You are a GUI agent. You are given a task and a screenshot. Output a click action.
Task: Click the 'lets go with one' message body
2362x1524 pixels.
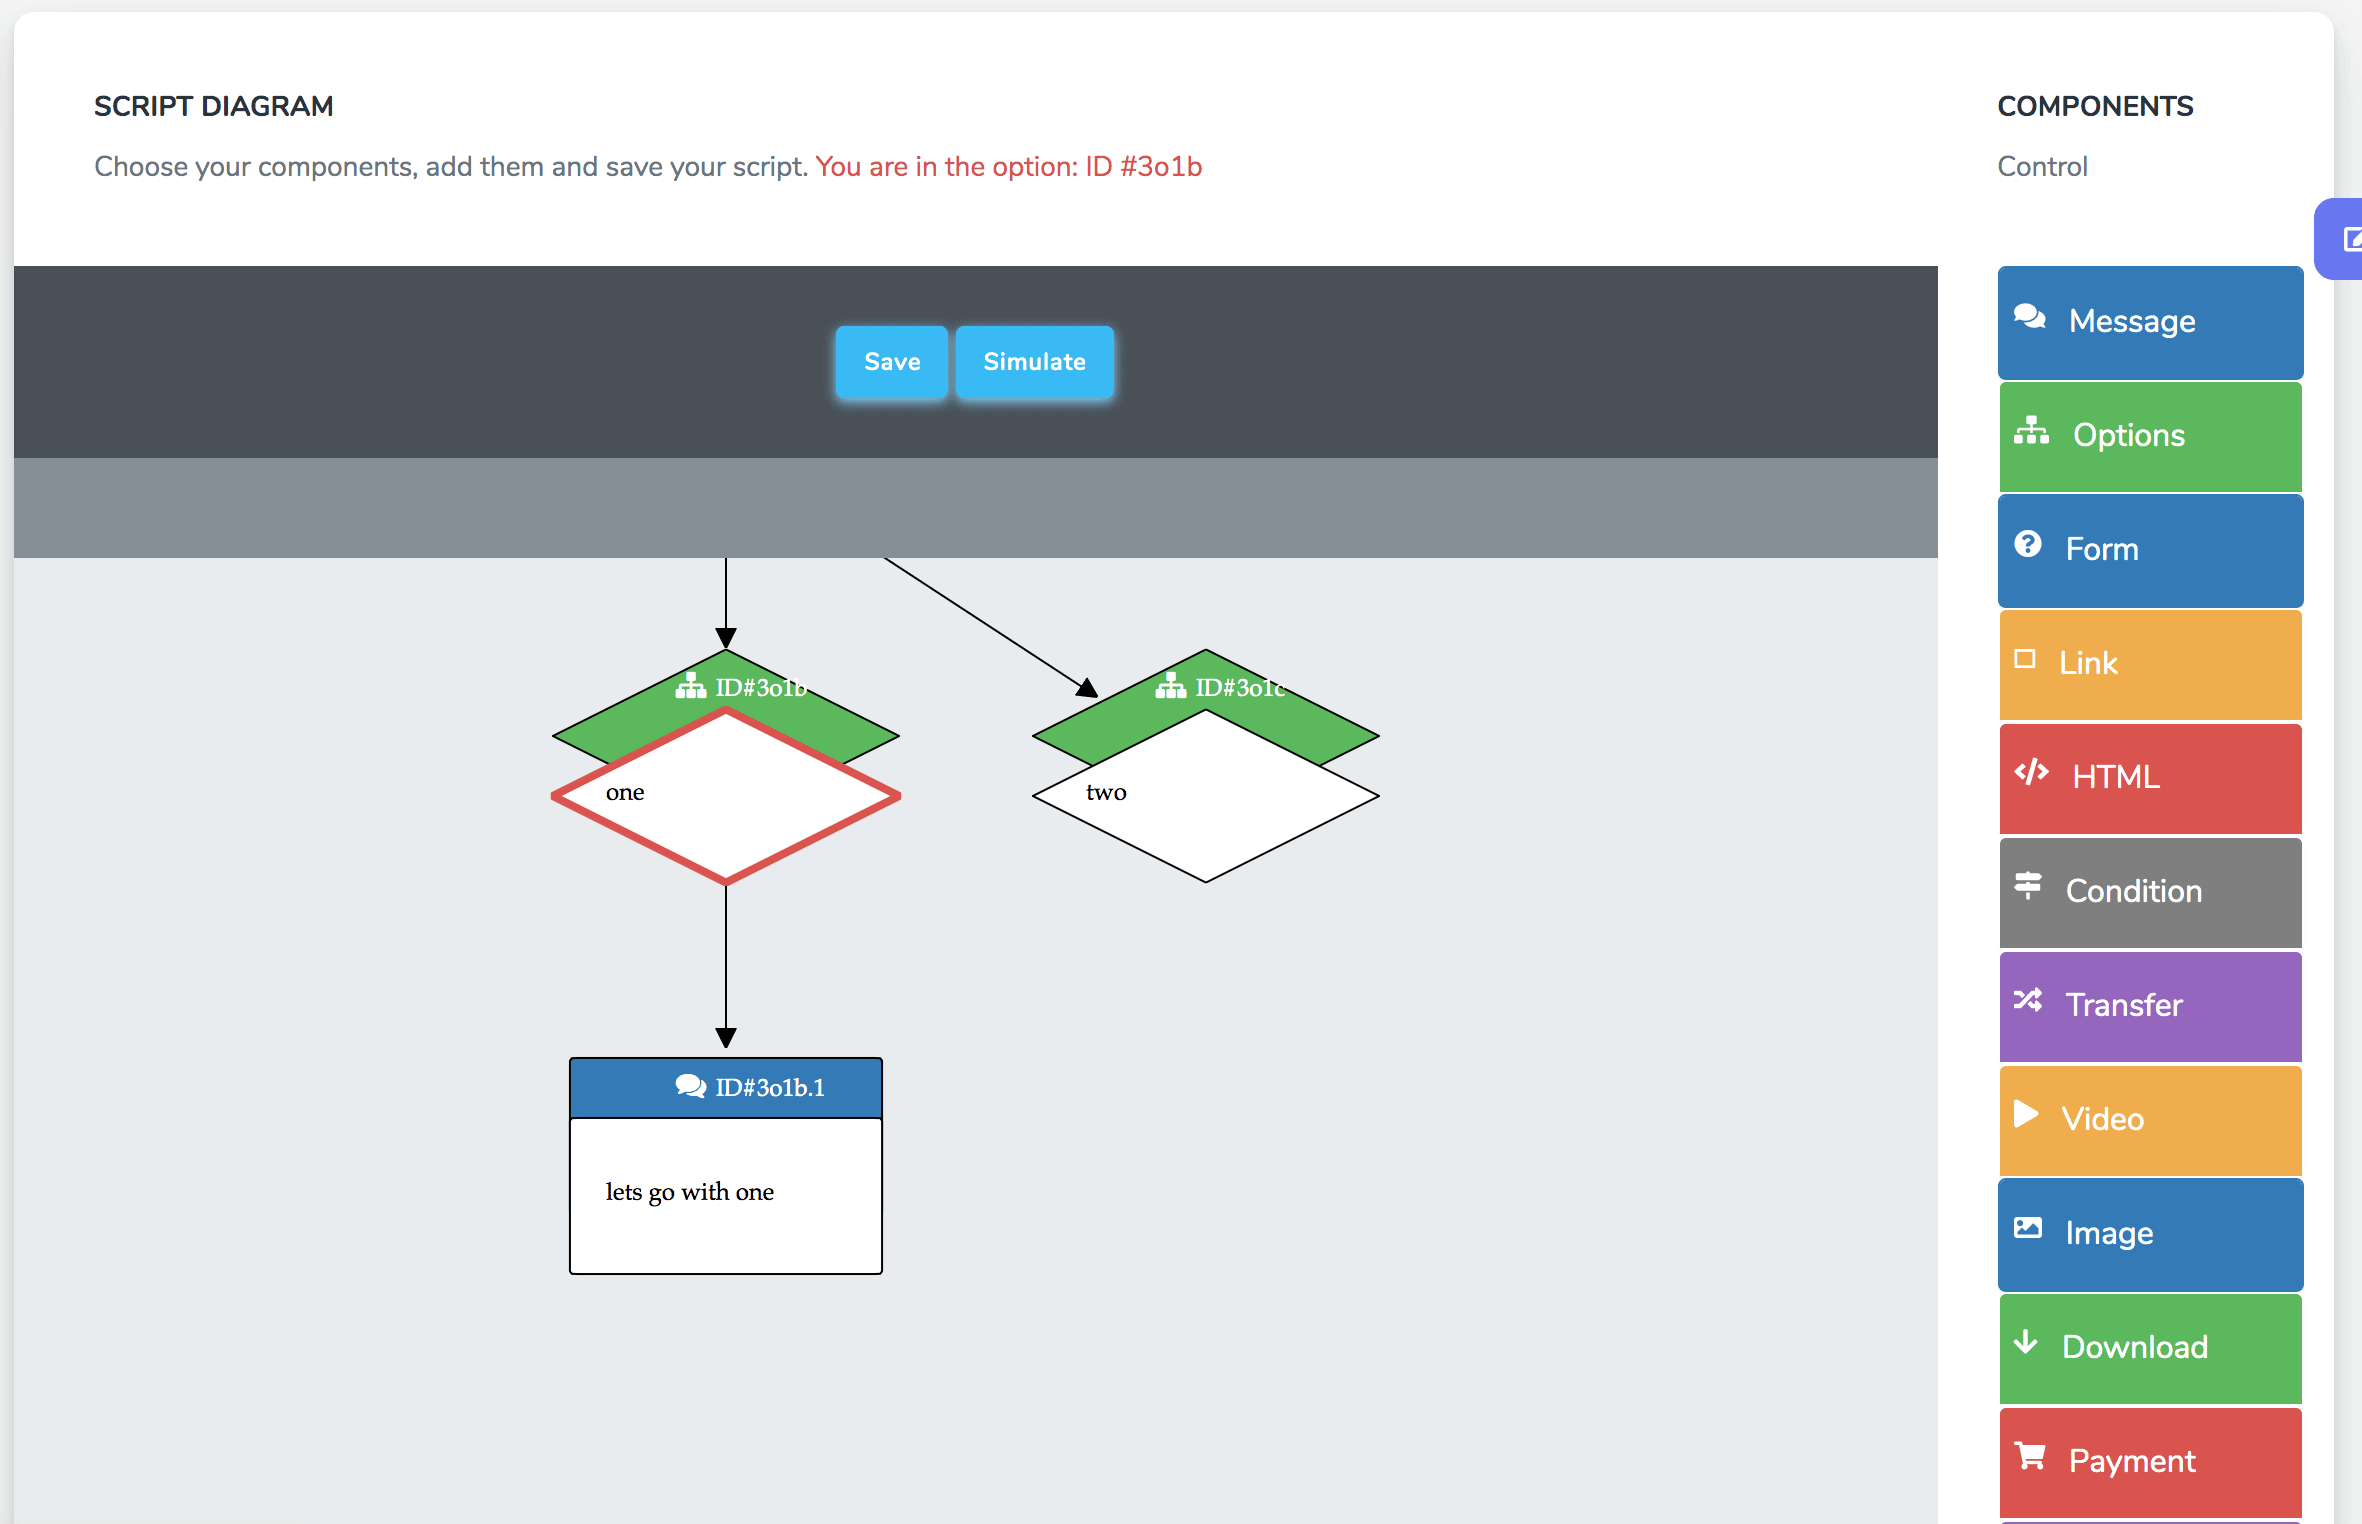(x=726, y=1196)
